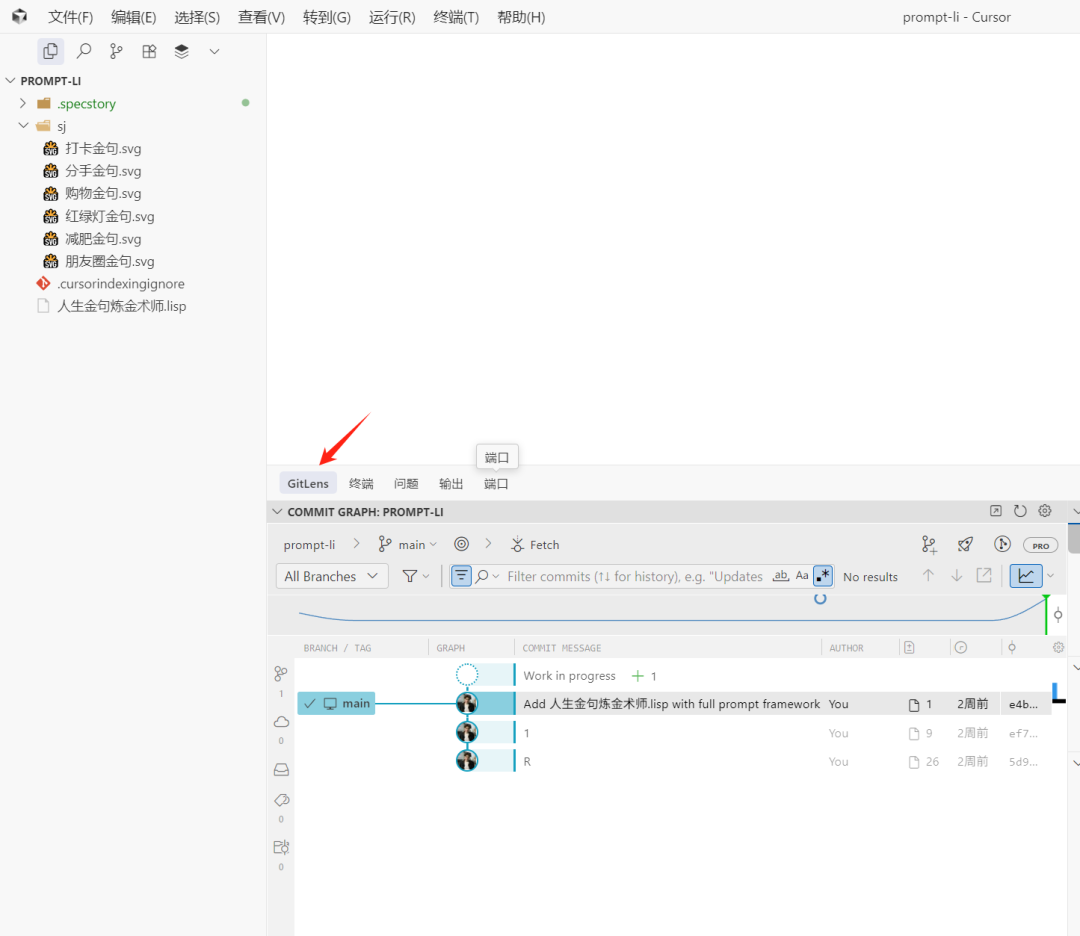The image size is (1080, 936).
Task: Open minimap options chevron
Action: [1050, 576]
